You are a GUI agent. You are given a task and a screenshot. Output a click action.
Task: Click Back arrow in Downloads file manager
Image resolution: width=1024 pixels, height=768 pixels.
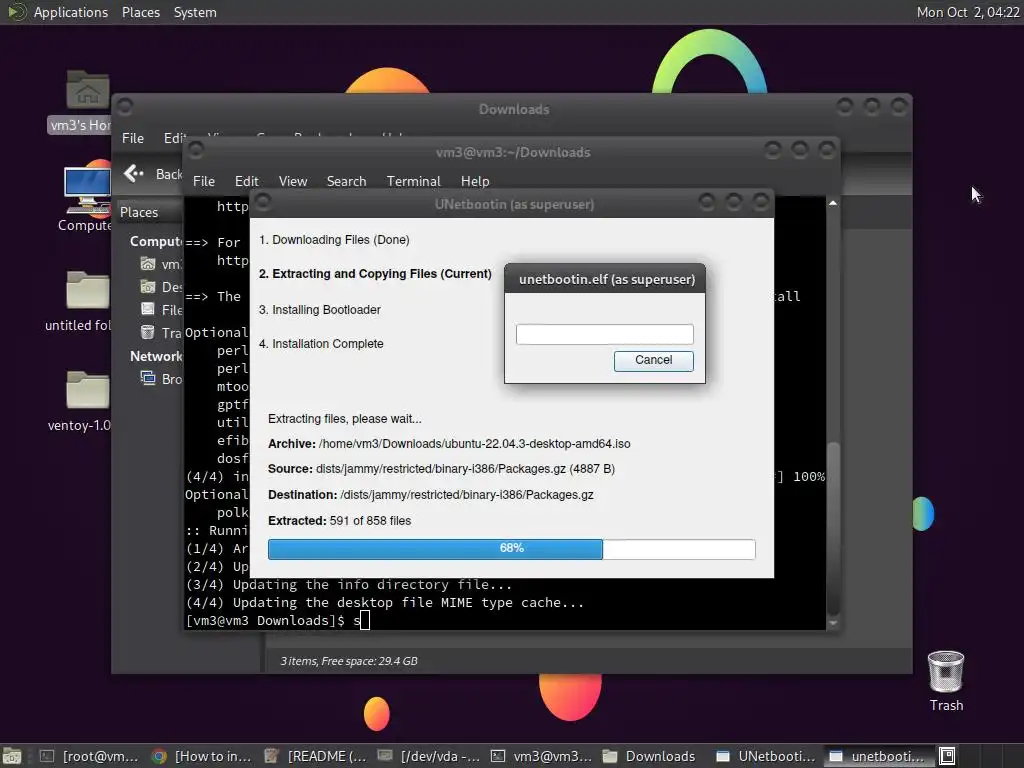(x=134, y=174)
